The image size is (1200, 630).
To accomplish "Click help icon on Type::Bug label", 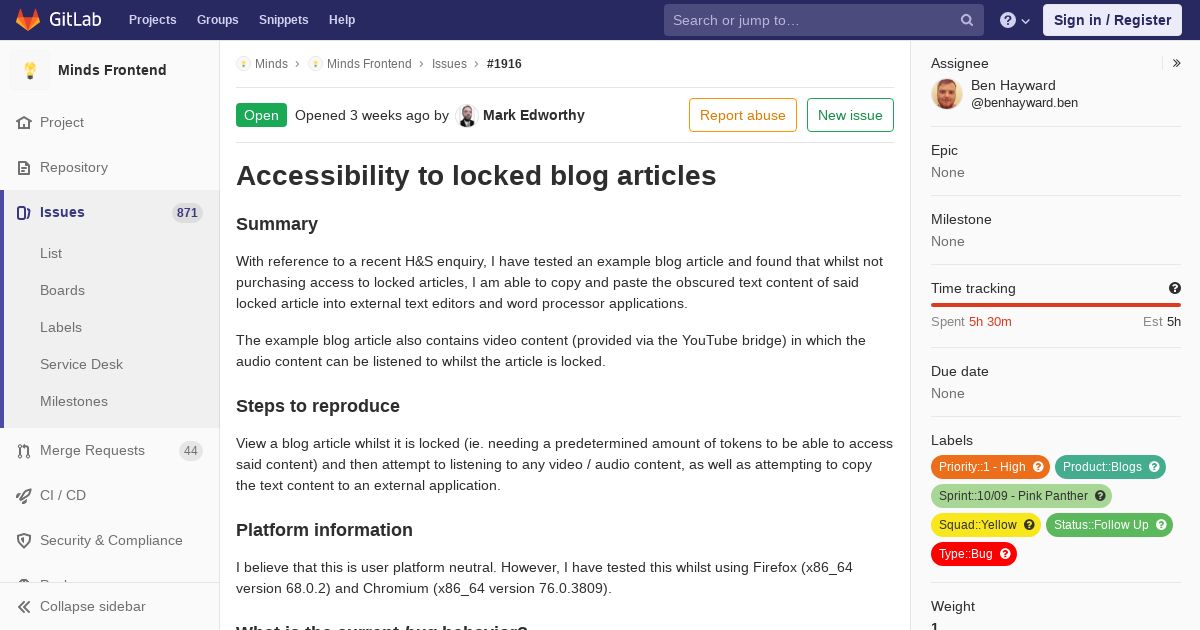I will 1005,554.
